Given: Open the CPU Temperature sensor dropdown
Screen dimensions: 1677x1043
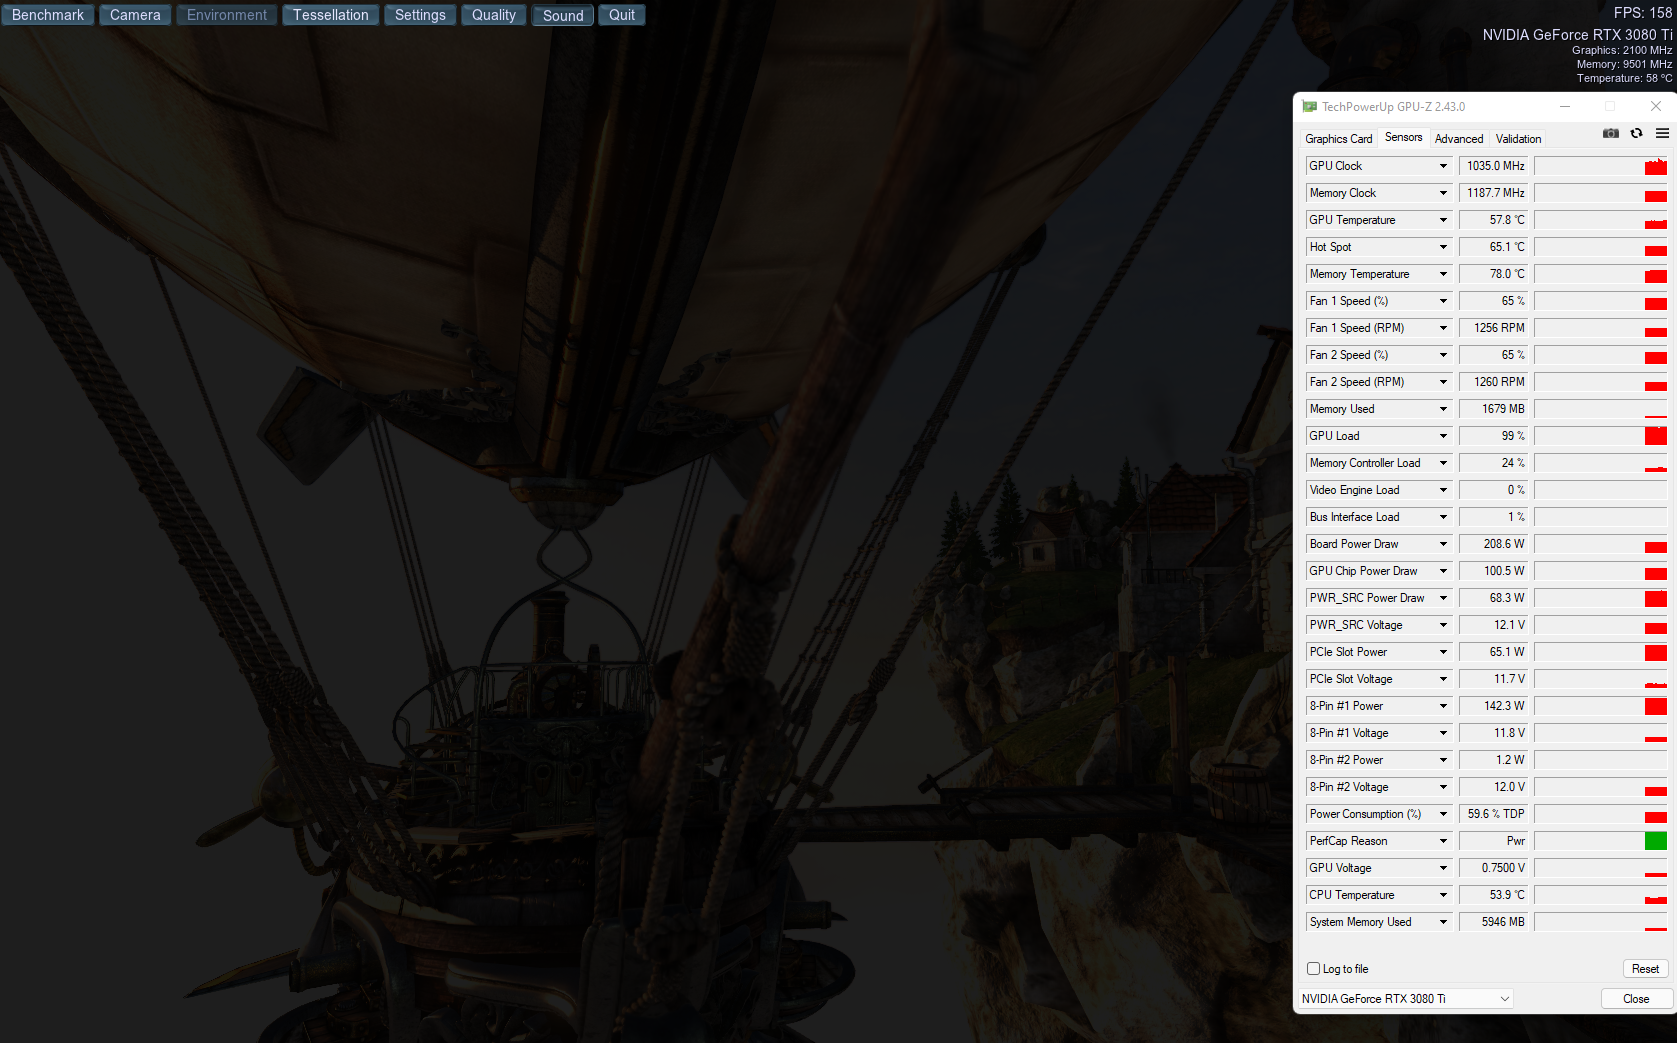Looking at the screenshot, I should tap(1443, 895).
